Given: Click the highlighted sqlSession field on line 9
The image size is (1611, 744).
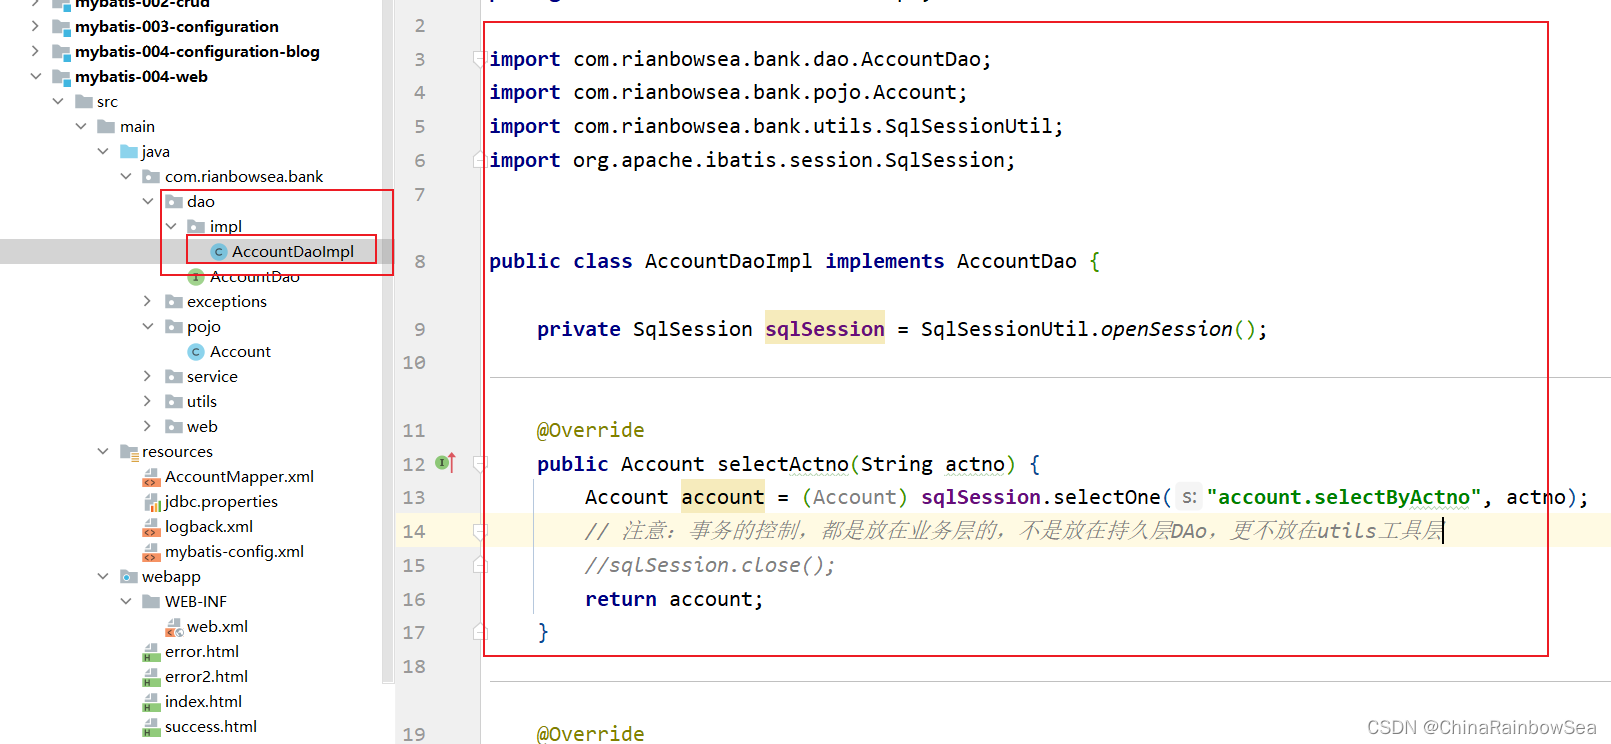Looking at the screenshot, I should [x=824, y=330].
